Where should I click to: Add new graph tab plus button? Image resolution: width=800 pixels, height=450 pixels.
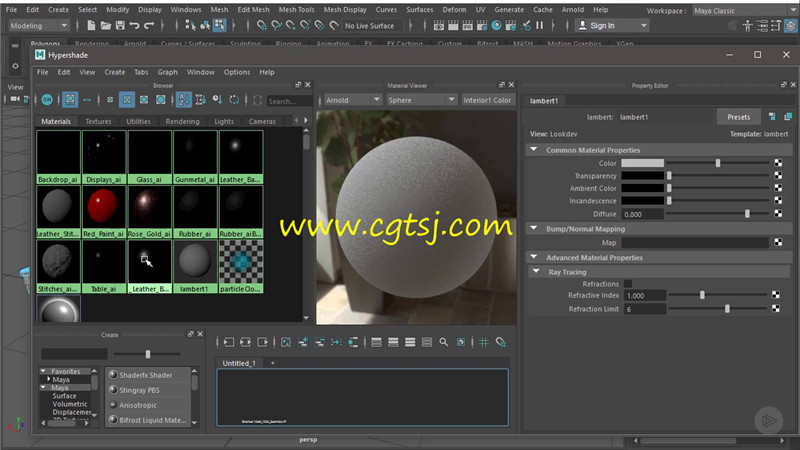tap(272, 363)
